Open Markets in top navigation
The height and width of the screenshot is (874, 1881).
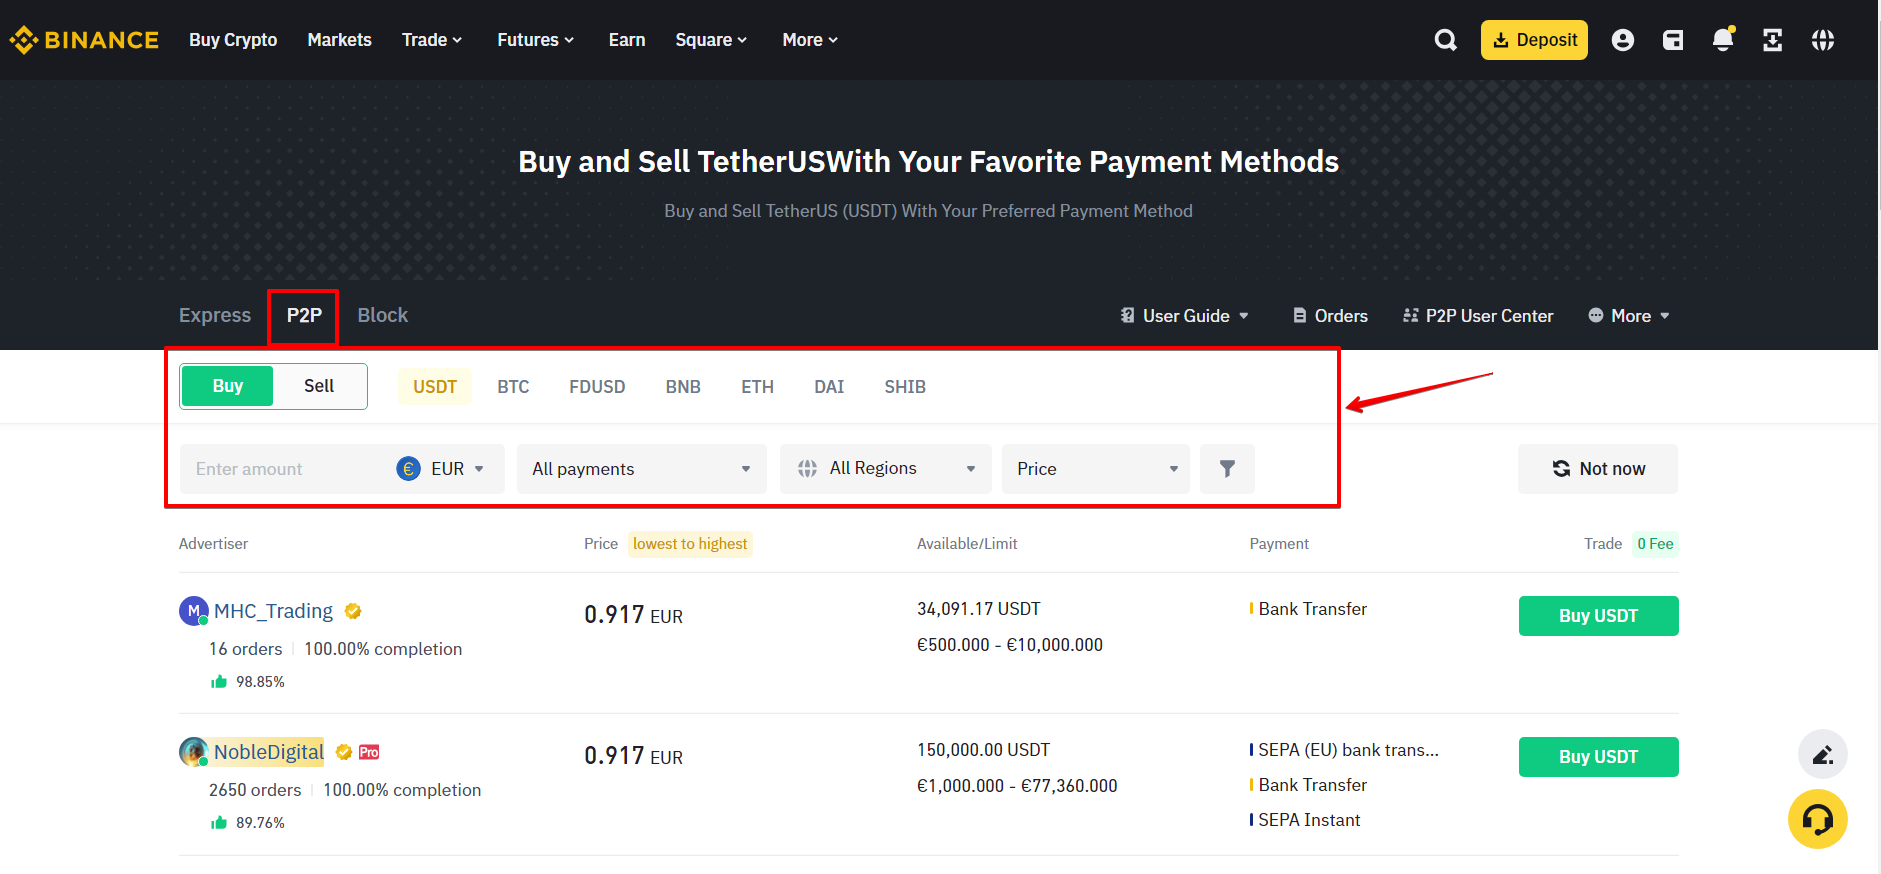(x=339, y=40)
